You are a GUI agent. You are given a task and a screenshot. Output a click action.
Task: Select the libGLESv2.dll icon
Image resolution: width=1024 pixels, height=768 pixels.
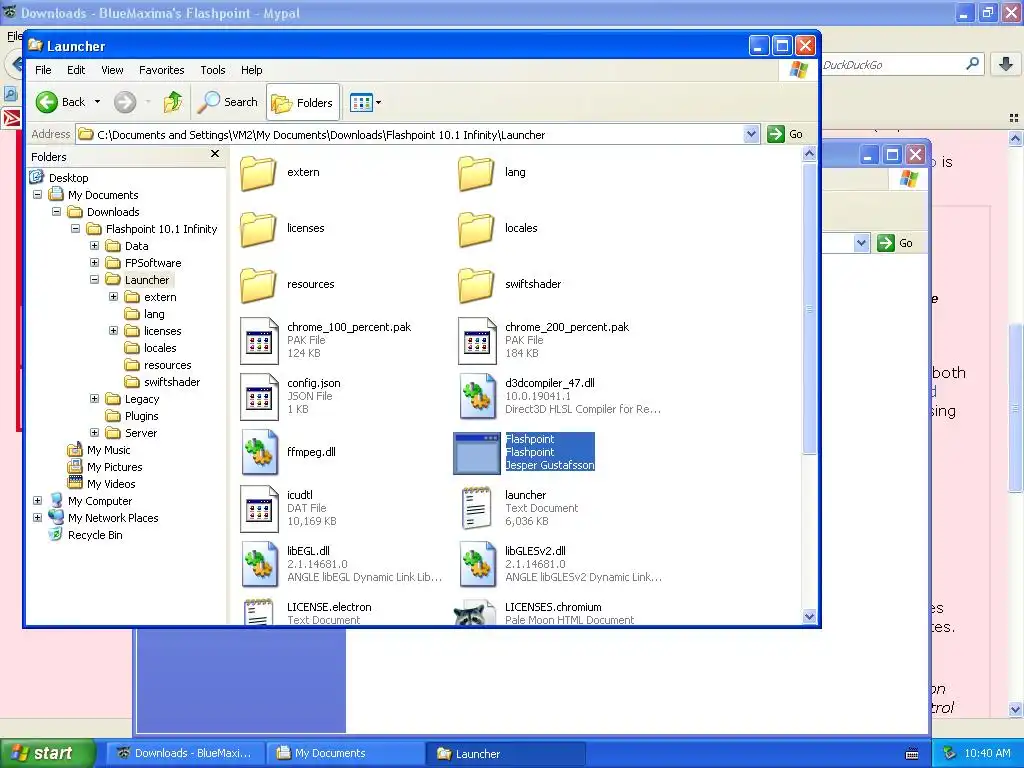pyautogui.click(x=477, y=564)
